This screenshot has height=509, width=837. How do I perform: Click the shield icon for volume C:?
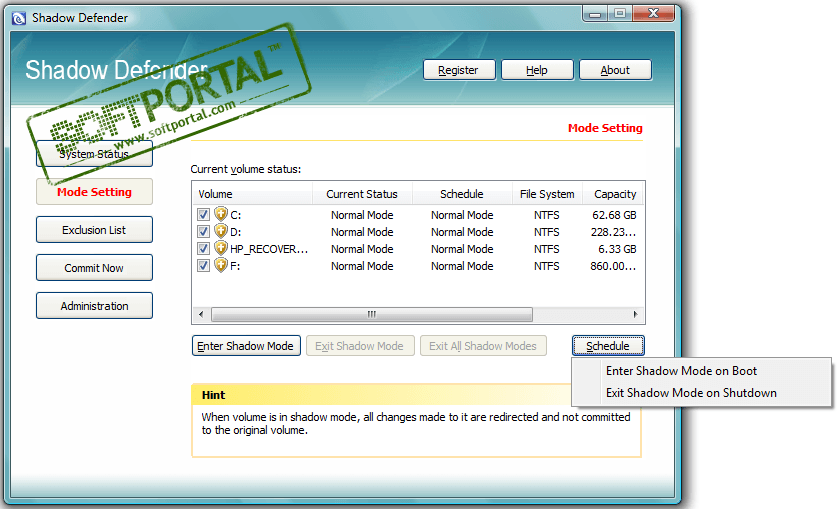coord(221,214)
